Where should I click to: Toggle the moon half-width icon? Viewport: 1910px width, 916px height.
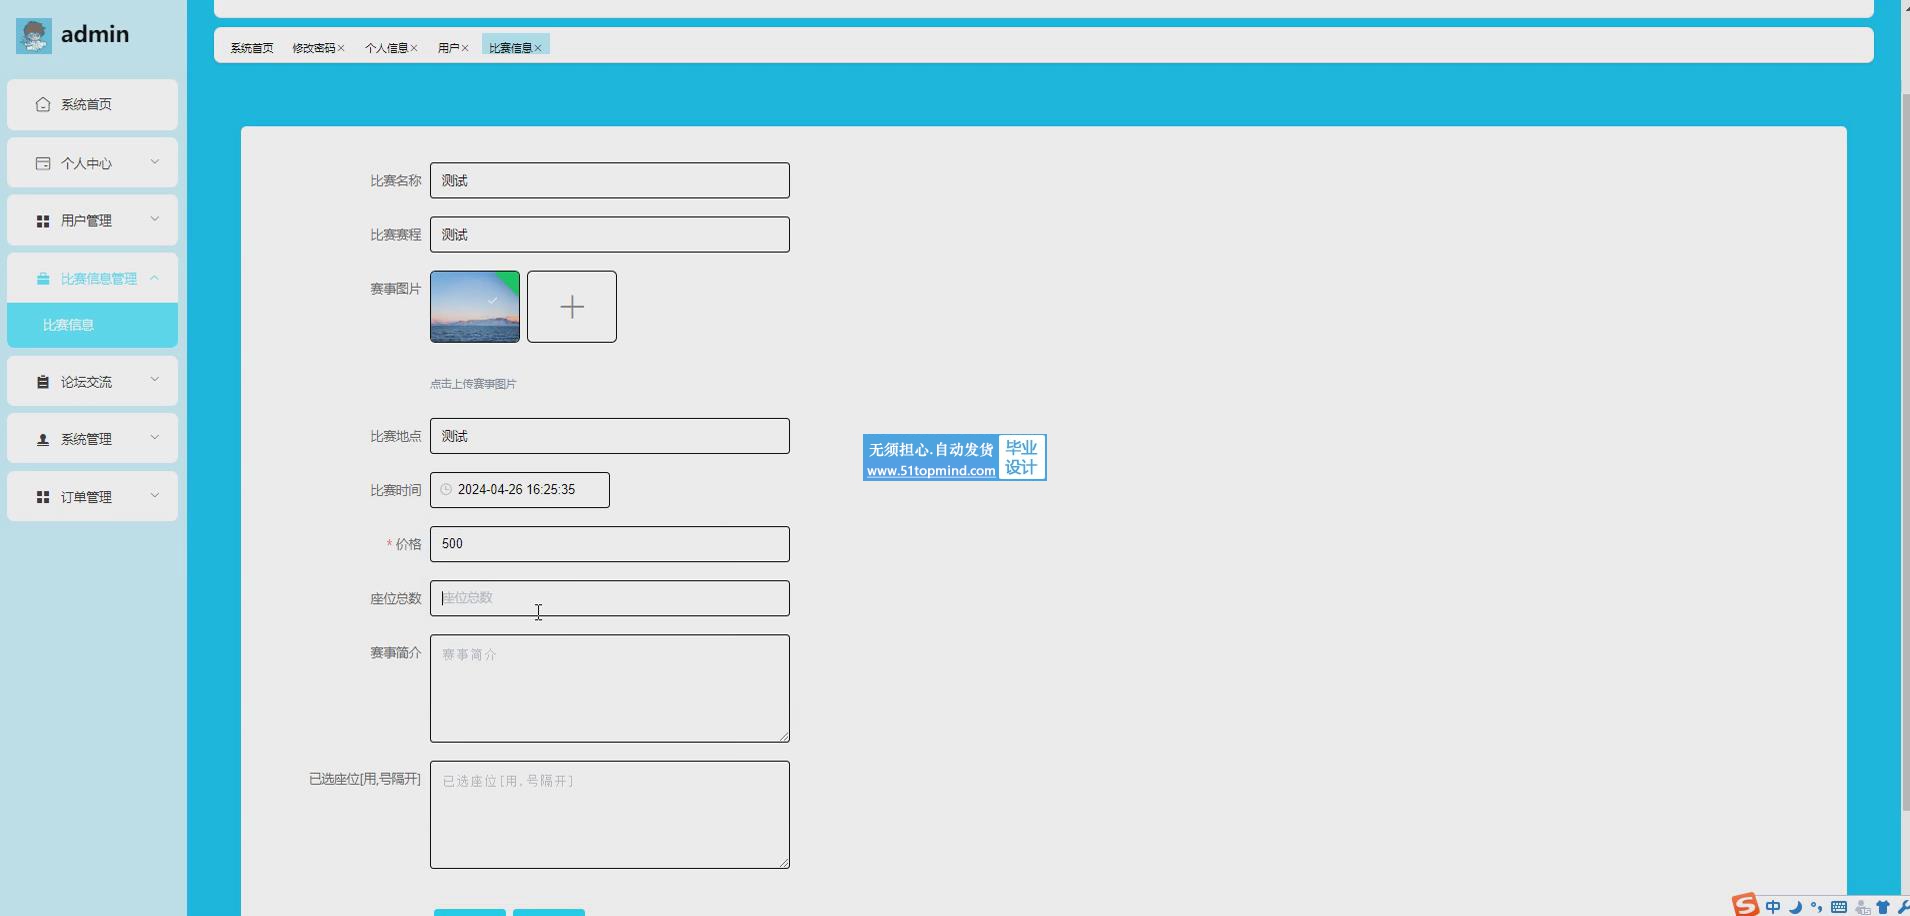coord(1795,907)
